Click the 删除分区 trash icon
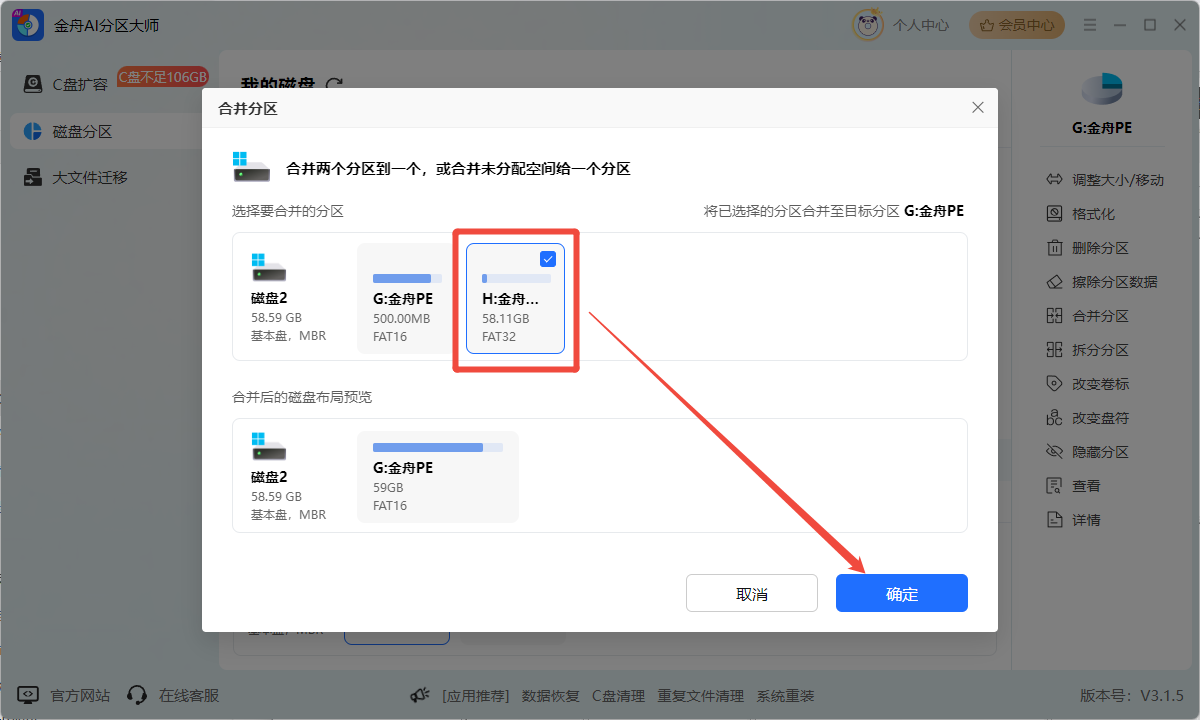The height and width of the screenshot is (720, 1200). click(x=1054, y=248)
